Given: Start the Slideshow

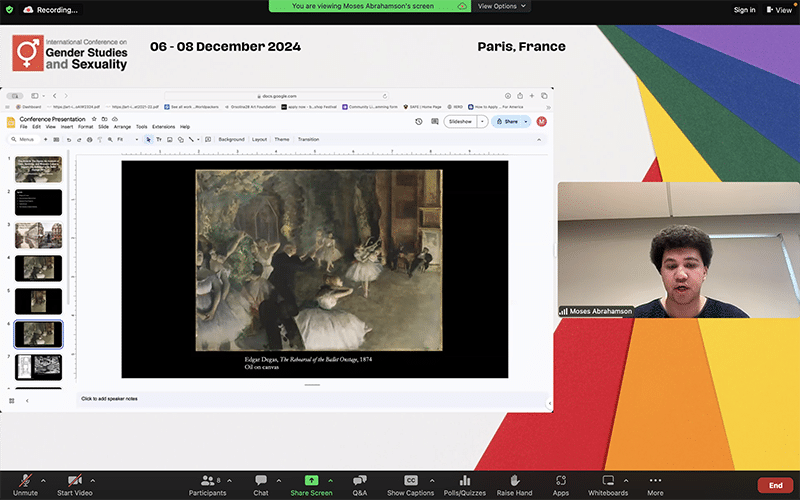Looking at the screenshot, I should coord(460,121).
